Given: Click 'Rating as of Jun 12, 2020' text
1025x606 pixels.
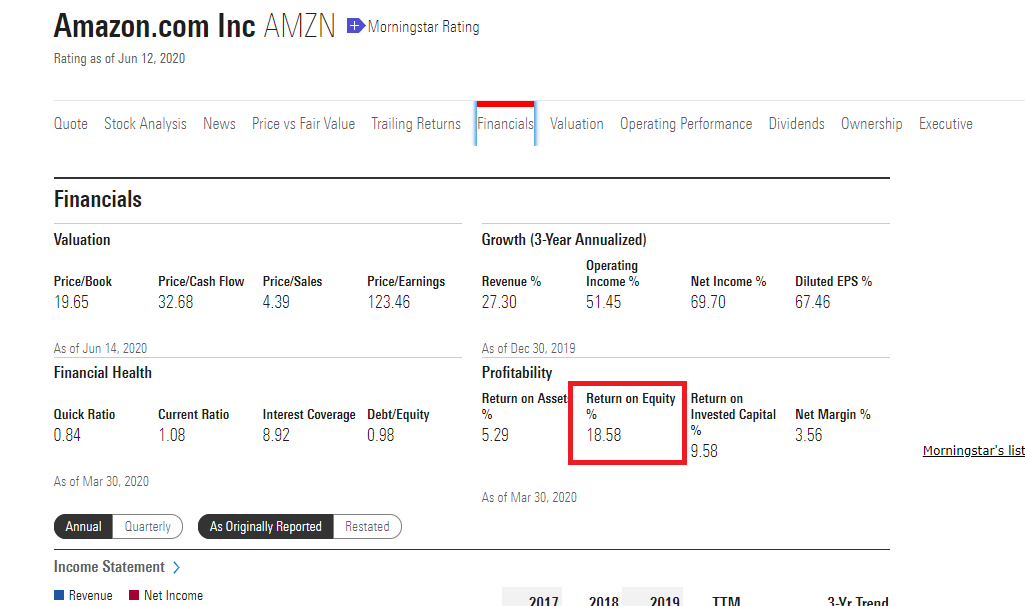Looking at the screenshot, I should click(x=119, y=59).
